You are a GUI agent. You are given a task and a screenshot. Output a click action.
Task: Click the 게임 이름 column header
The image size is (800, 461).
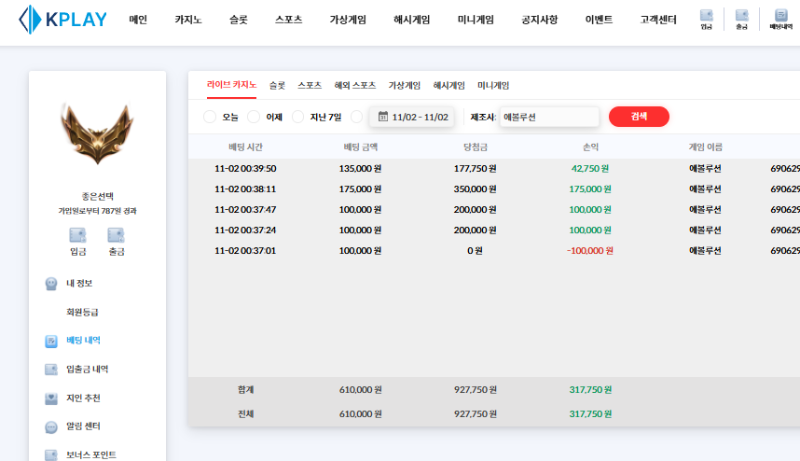[x=706, y=147]
